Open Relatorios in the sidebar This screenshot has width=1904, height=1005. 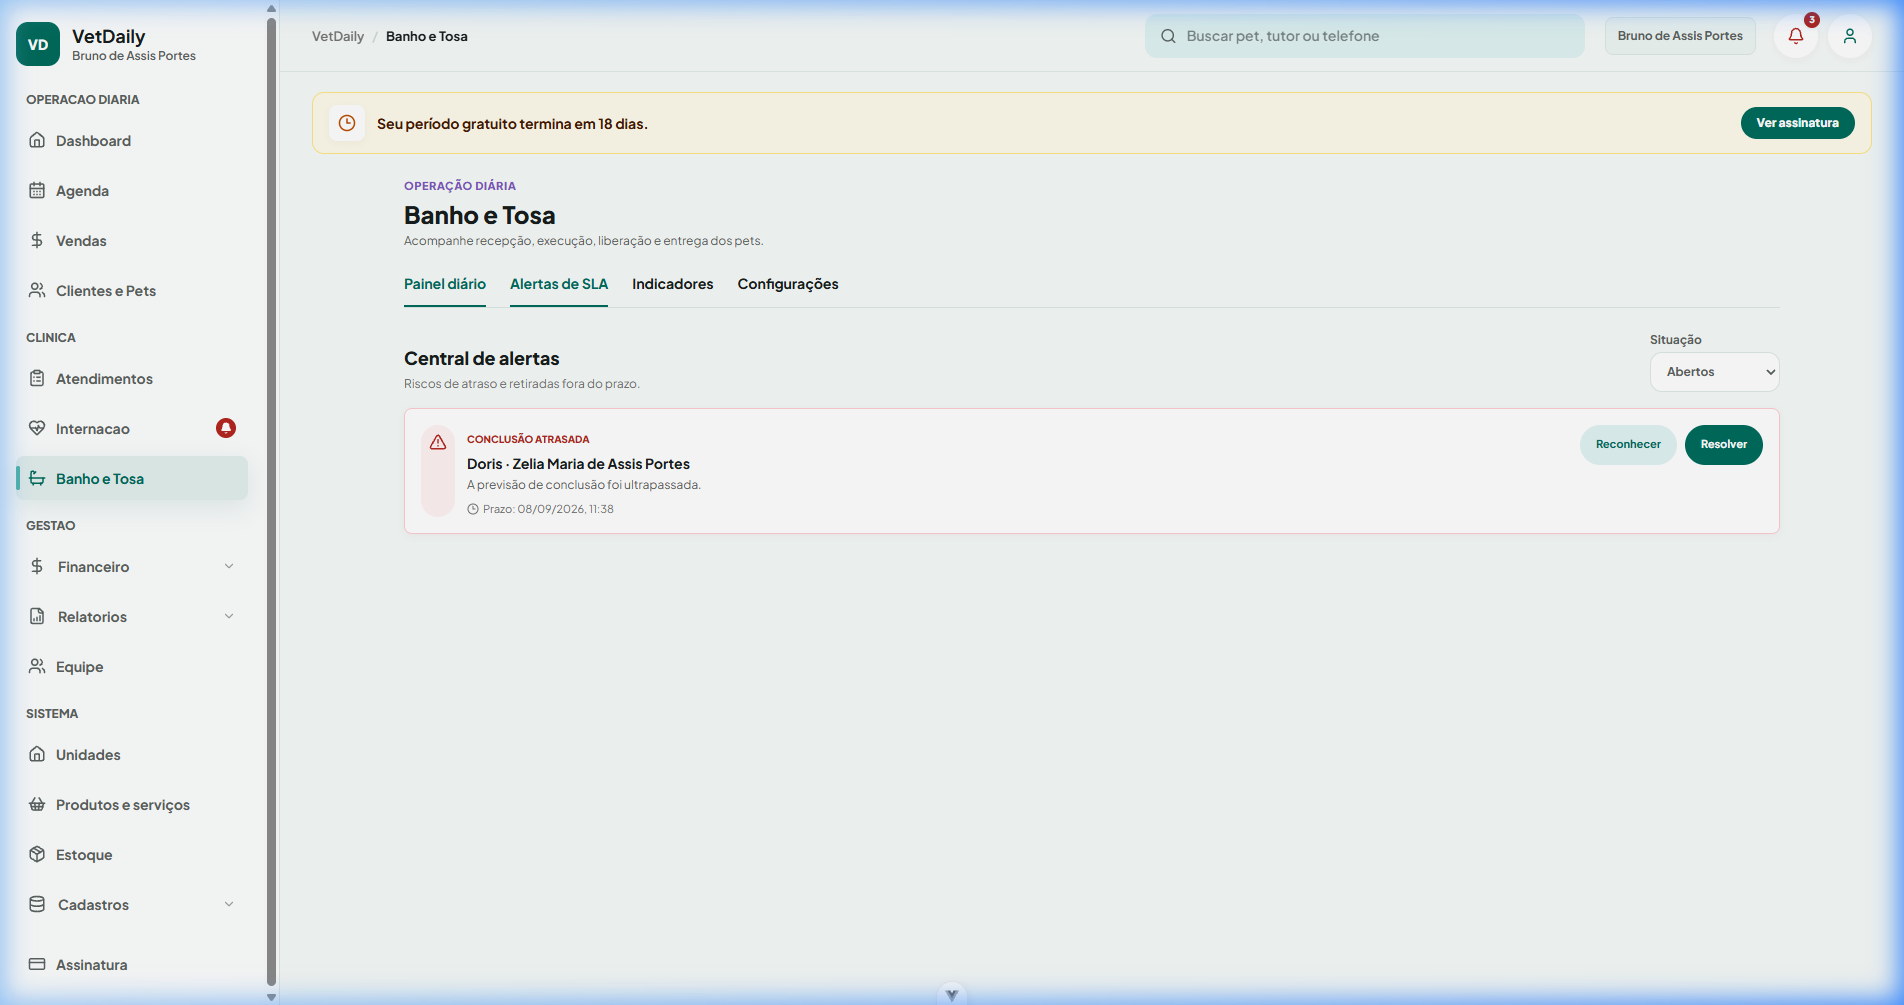coord(132,616)
